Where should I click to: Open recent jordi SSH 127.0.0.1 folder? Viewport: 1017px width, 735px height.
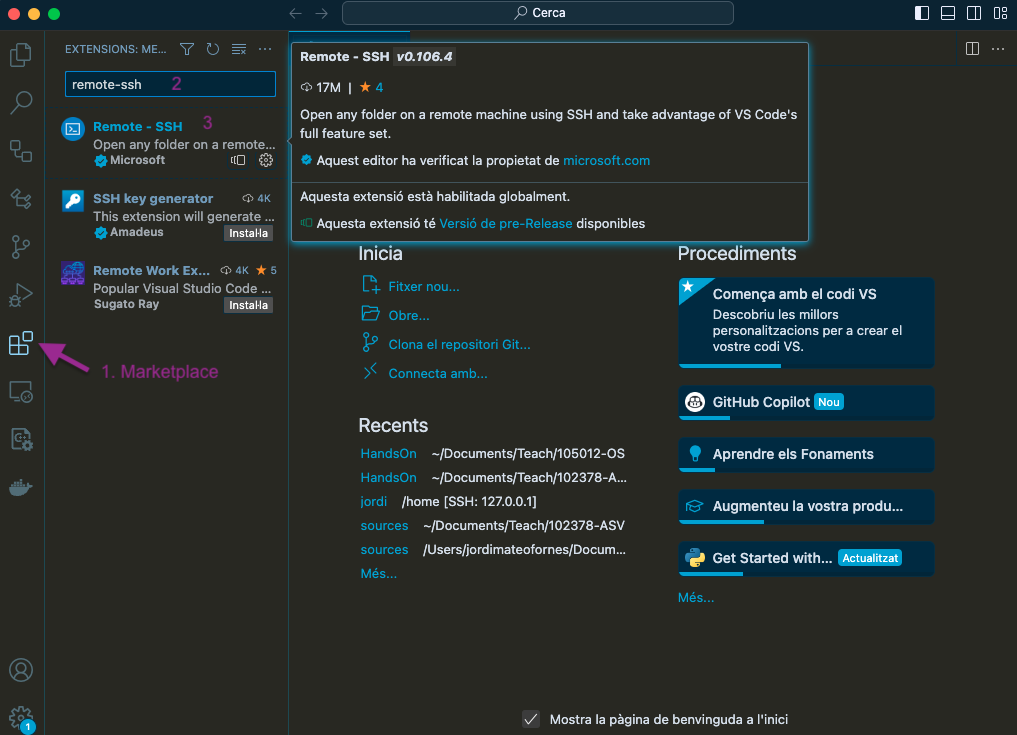(374, 501)
